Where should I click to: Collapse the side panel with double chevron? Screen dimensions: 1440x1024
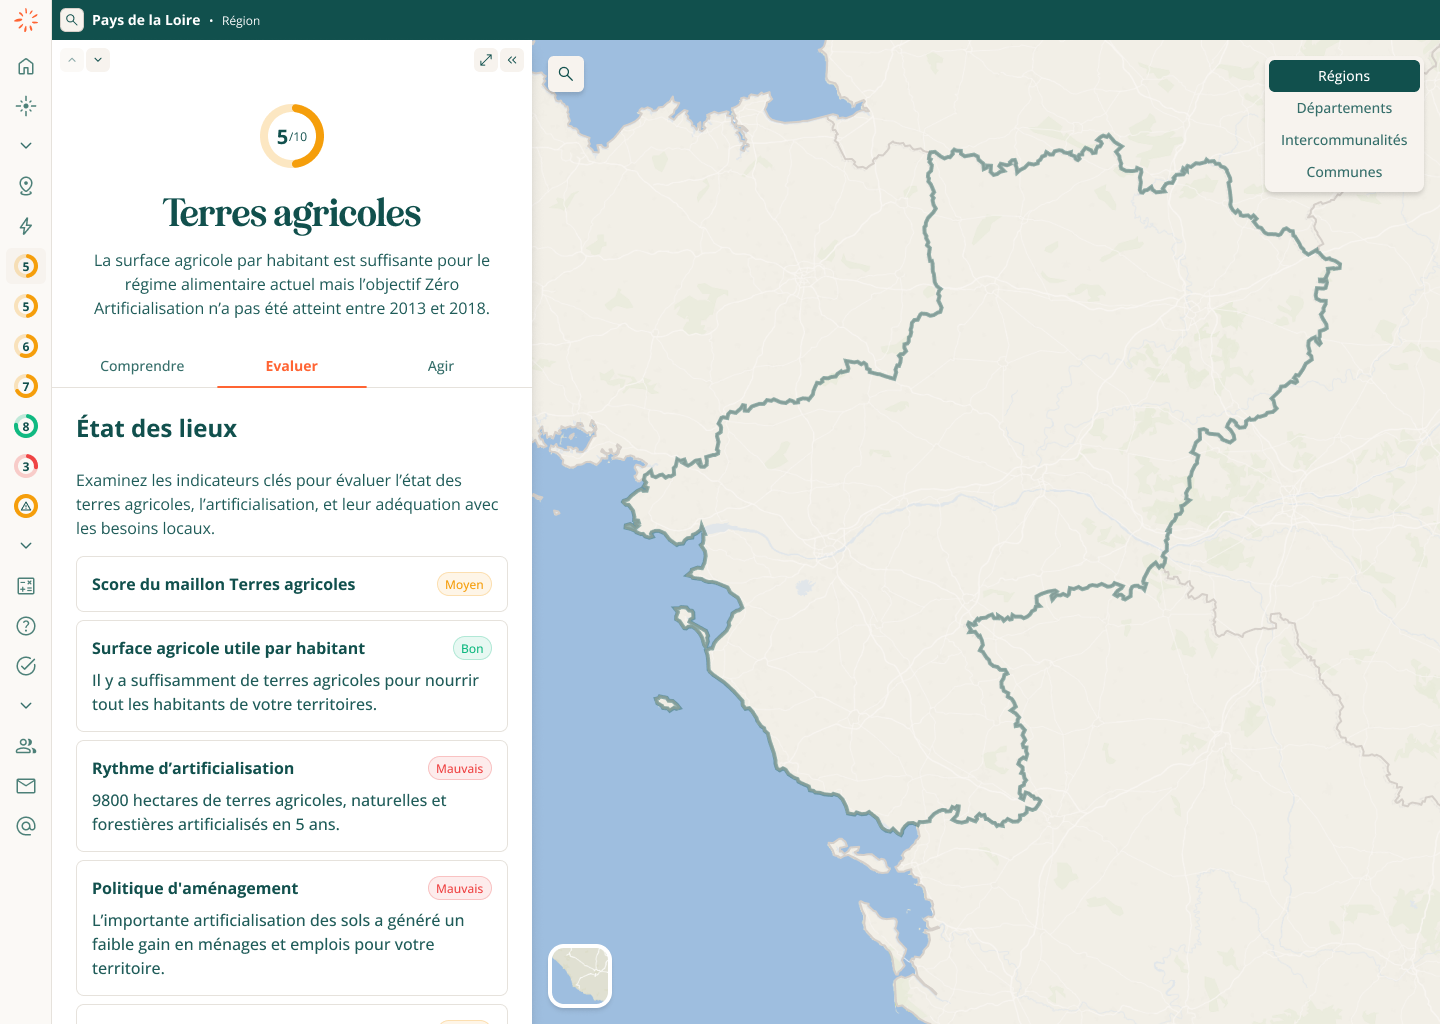[x=512, y=60]
